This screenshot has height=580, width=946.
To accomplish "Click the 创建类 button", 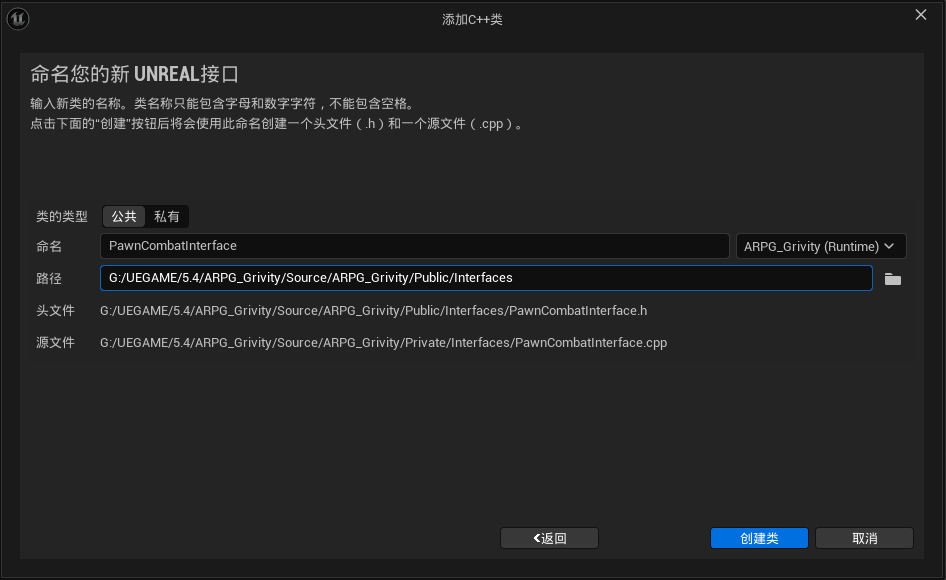I will (x=759, y=538).
